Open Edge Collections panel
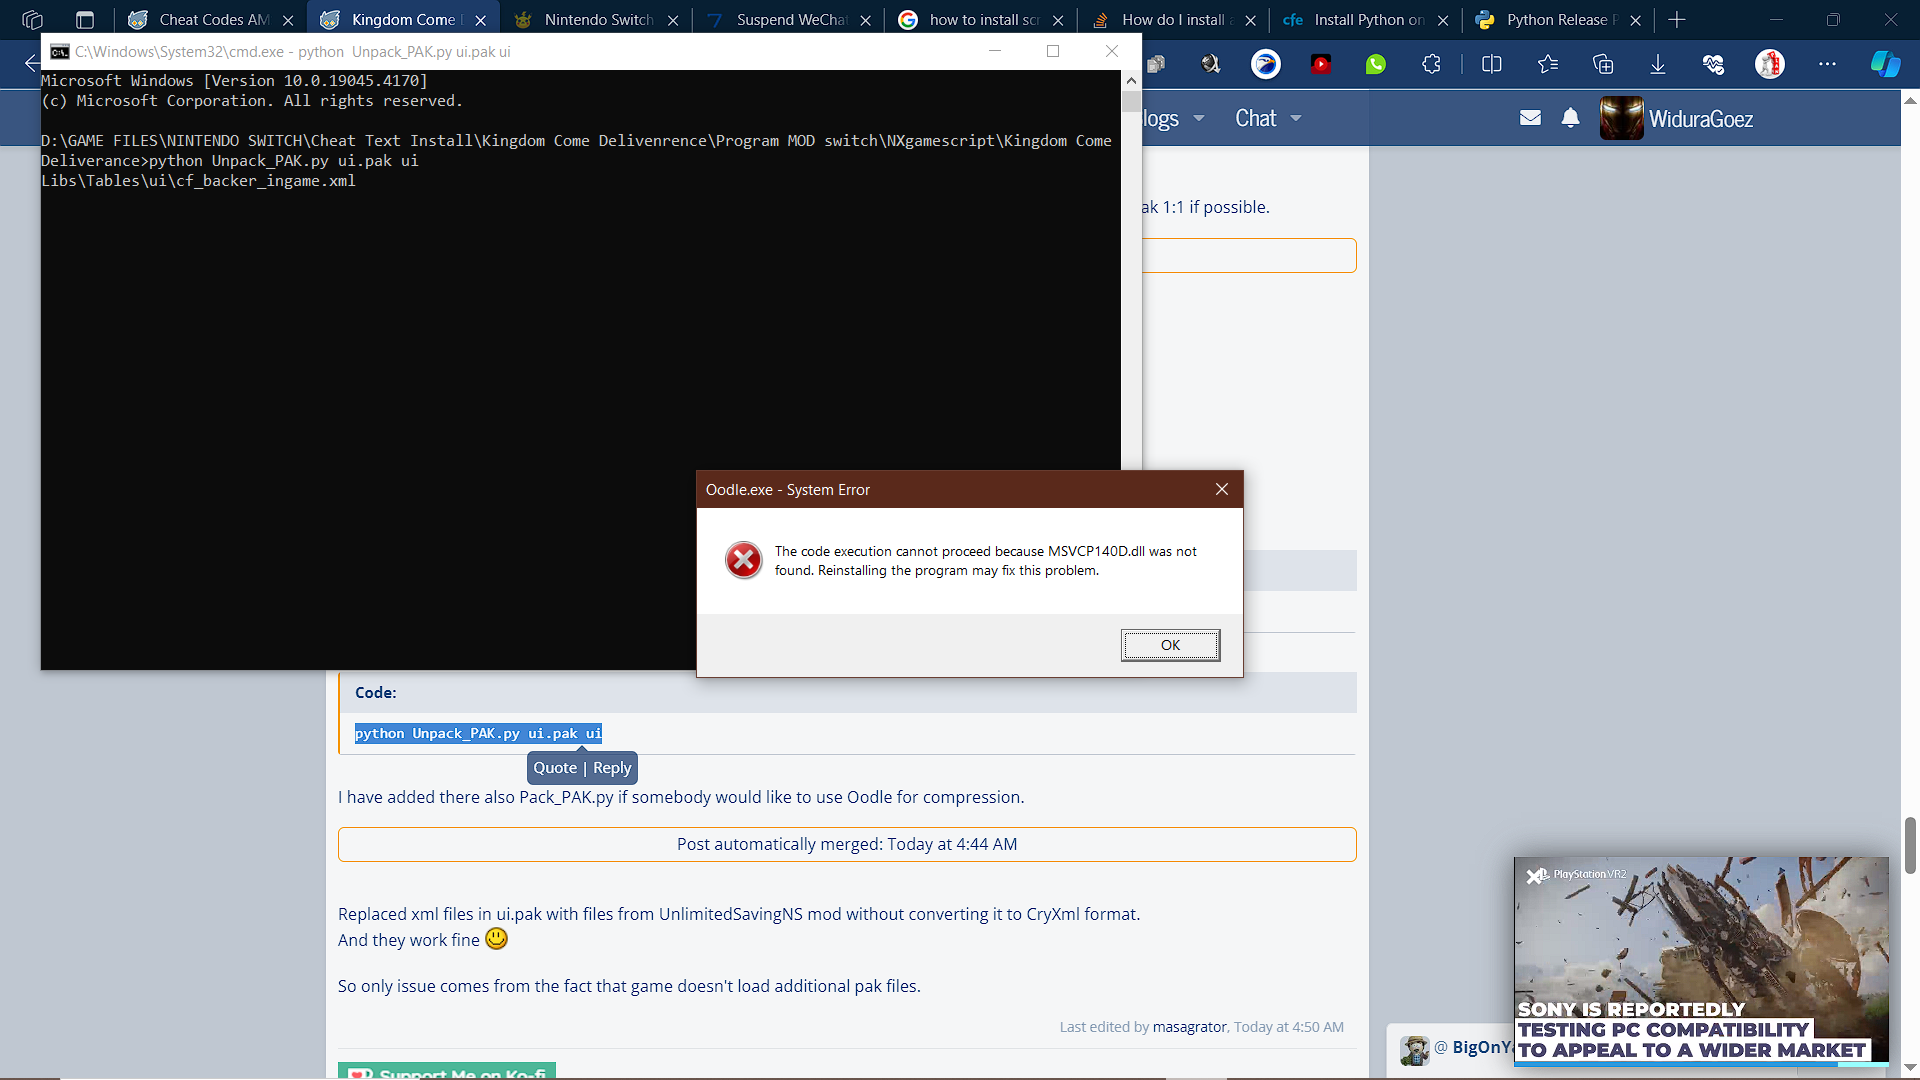The height and width of the screenshot is (1080, 1920). (x=1603, y=64)
